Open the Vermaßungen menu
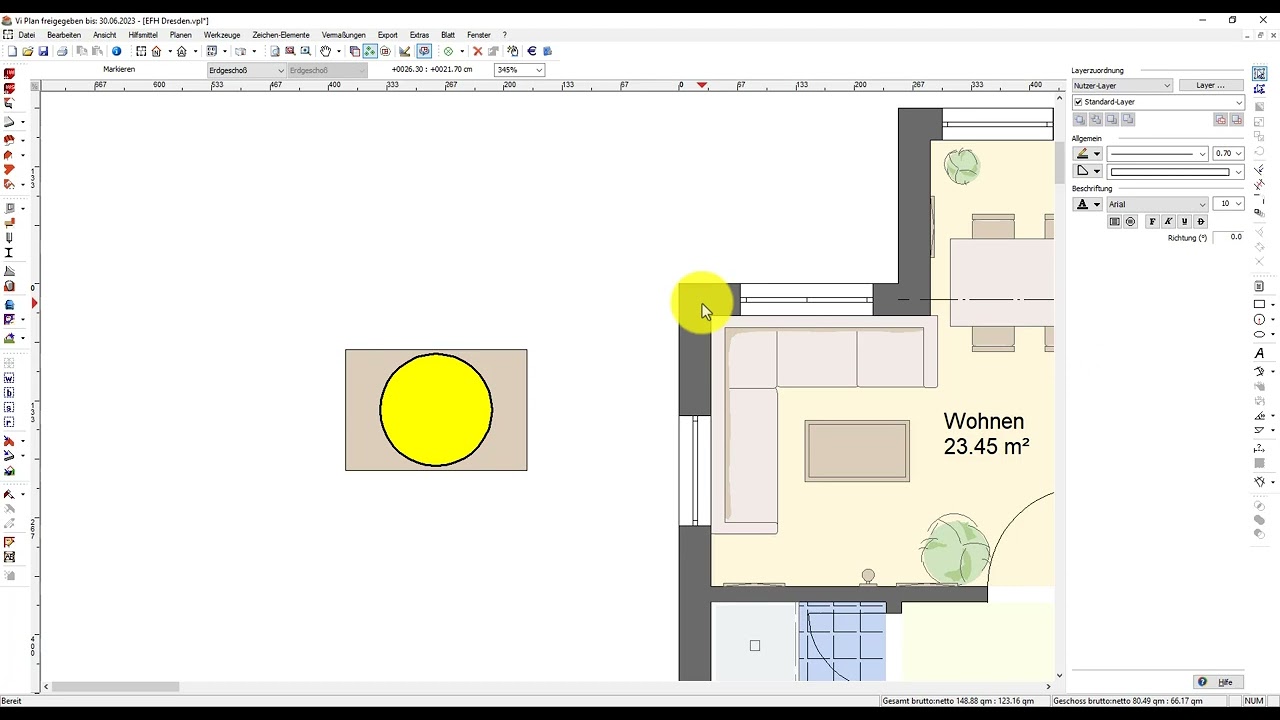The height and width of the screenshot is (720, 1280). tap(343, 35)
